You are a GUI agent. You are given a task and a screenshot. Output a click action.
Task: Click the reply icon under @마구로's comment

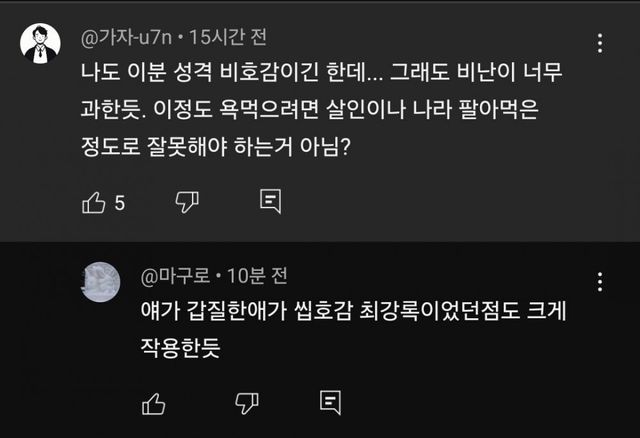(329, 402)
